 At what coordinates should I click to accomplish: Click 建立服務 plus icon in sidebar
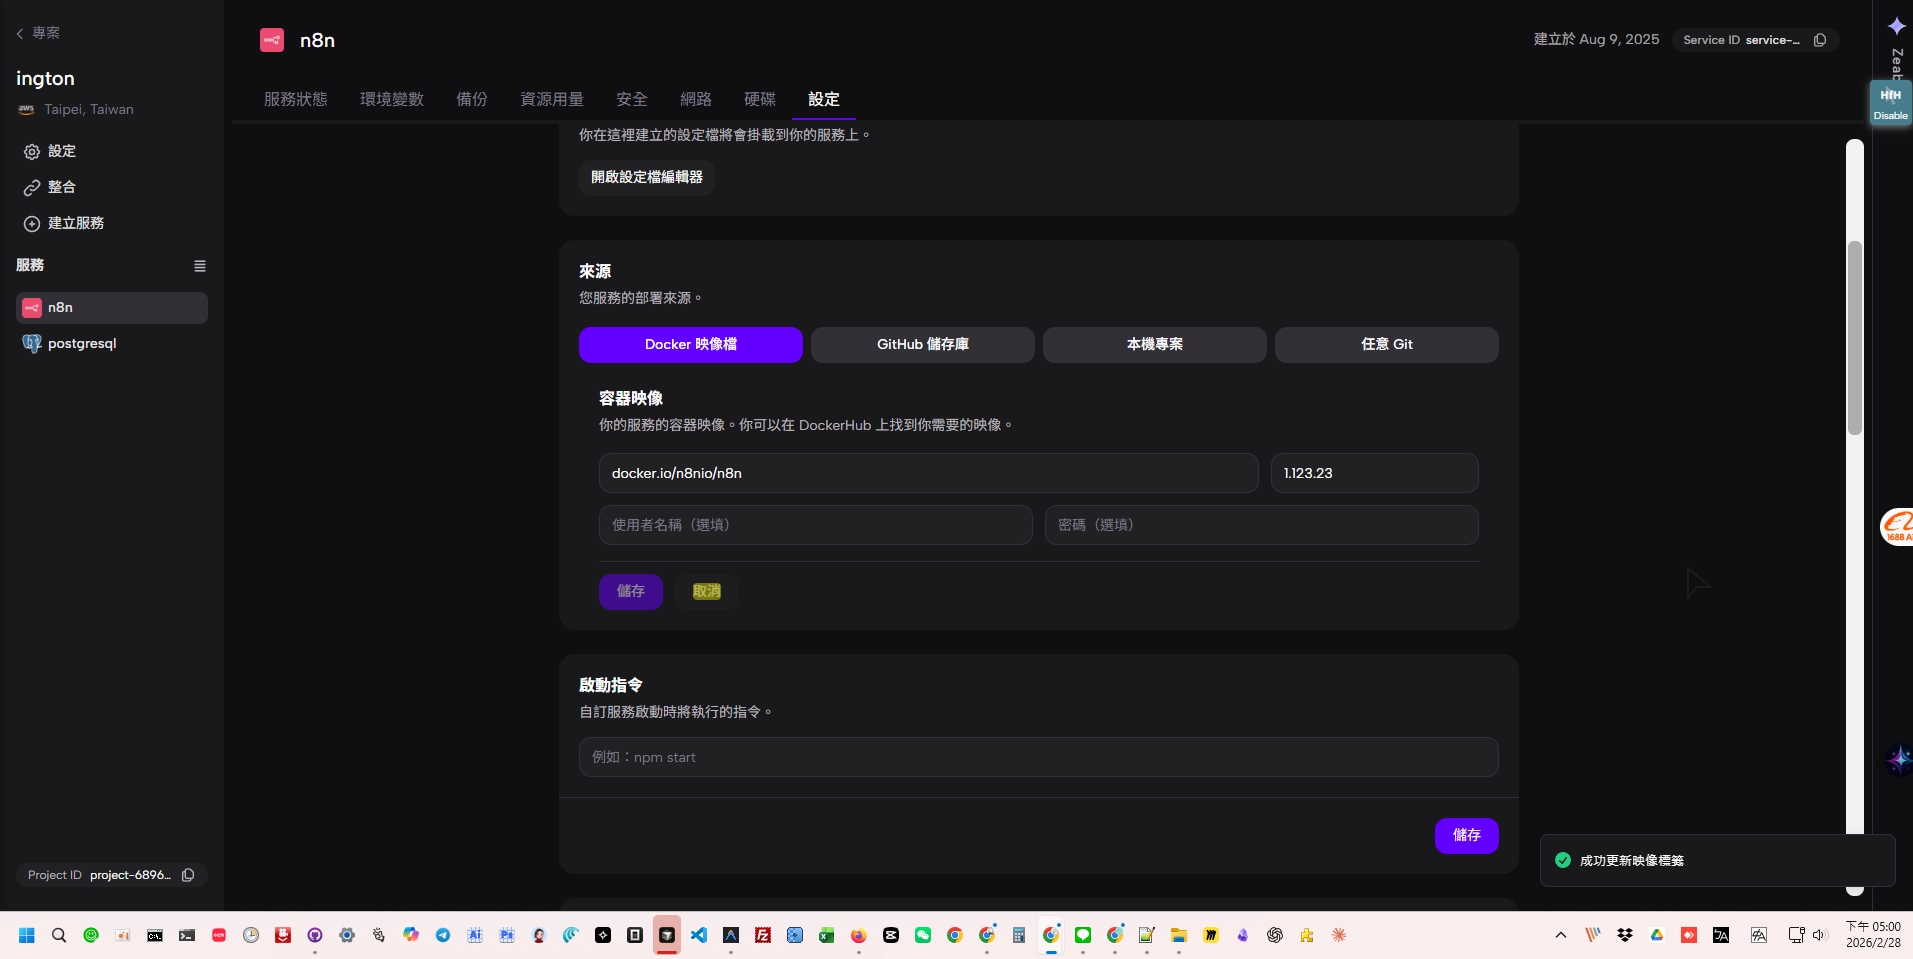[32, 224]
